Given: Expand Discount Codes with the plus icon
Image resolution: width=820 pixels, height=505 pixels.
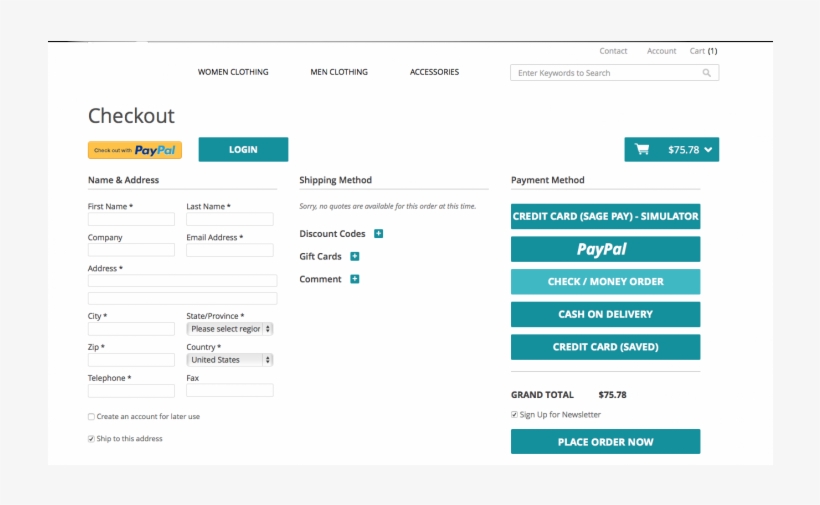Looking at the screenshot, I should pos(379,234).
